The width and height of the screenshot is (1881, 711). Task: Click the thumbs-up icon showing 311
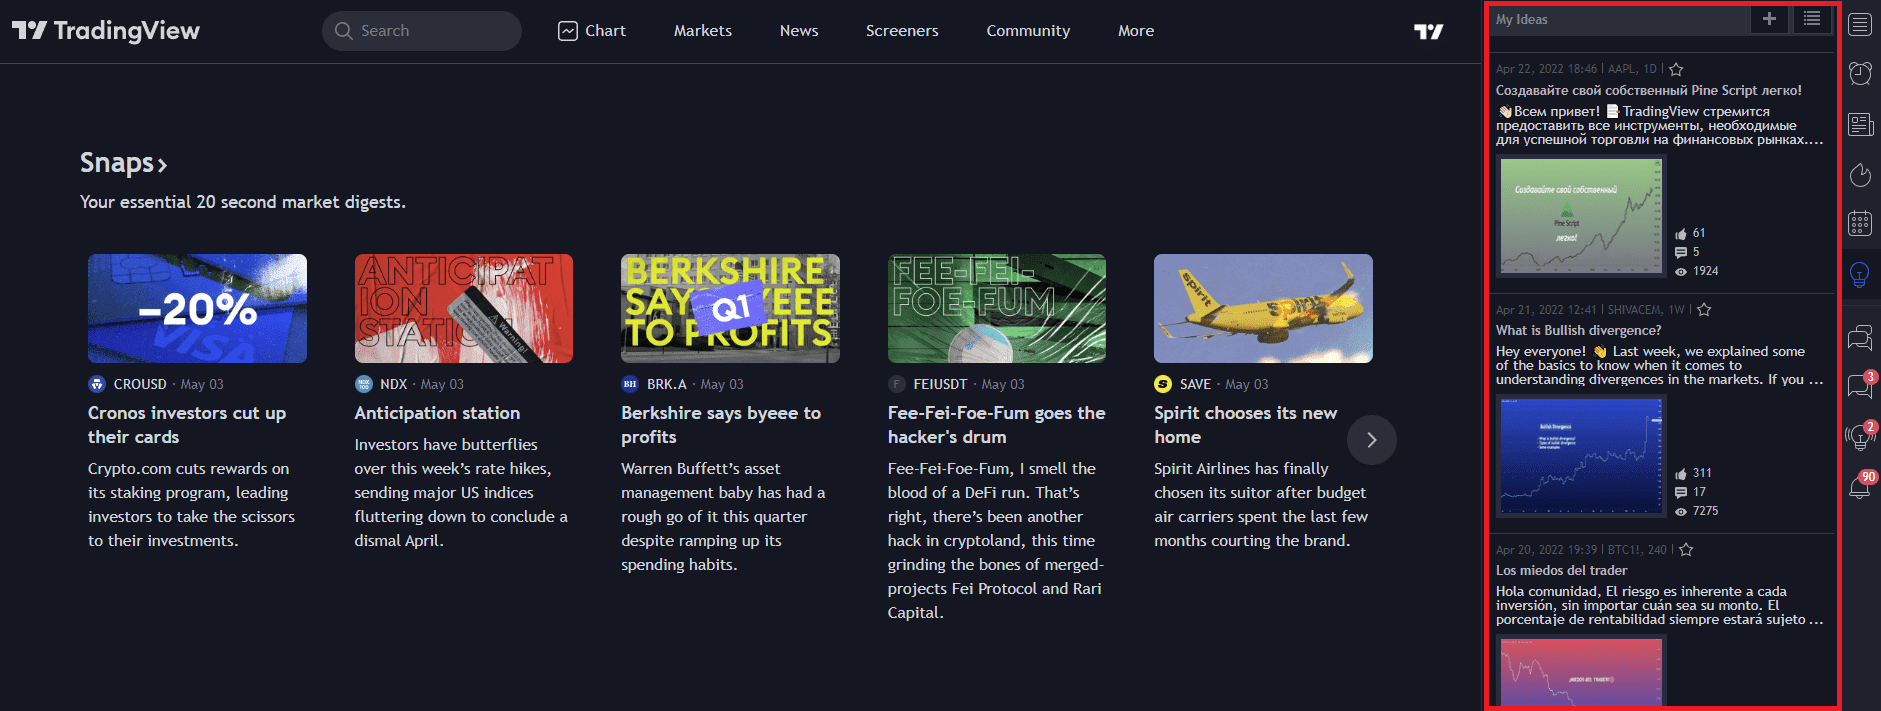click(x=1681, y=474)
